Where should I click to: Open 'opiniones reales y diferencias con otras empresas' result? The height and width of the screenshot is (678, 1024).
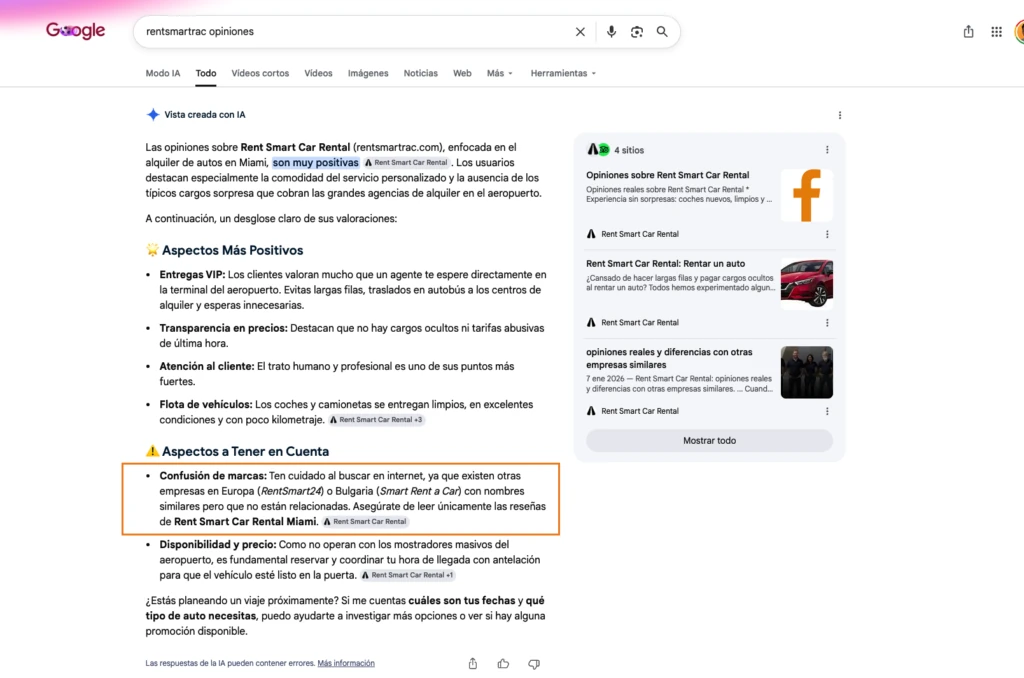(669, 359)
